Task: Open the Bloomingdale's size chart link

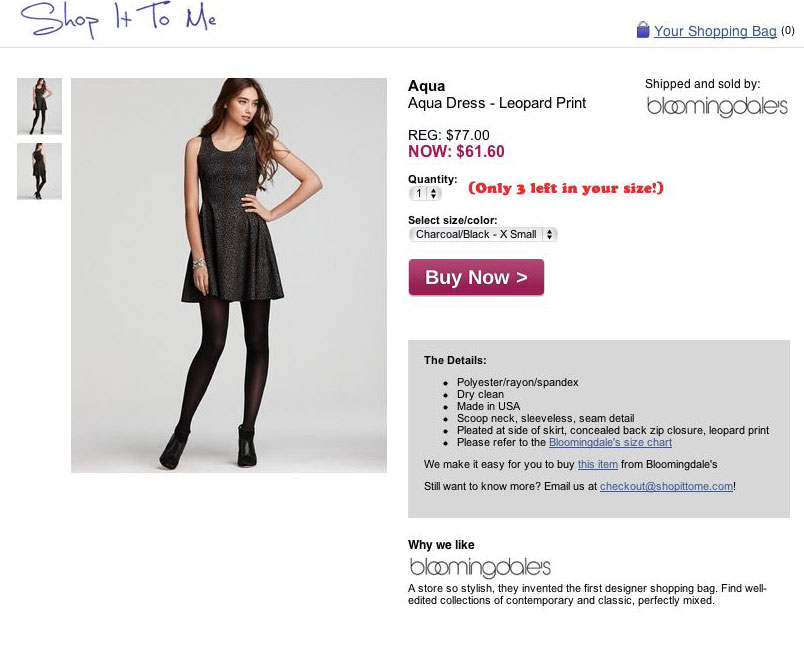Action: pos(610,442)
